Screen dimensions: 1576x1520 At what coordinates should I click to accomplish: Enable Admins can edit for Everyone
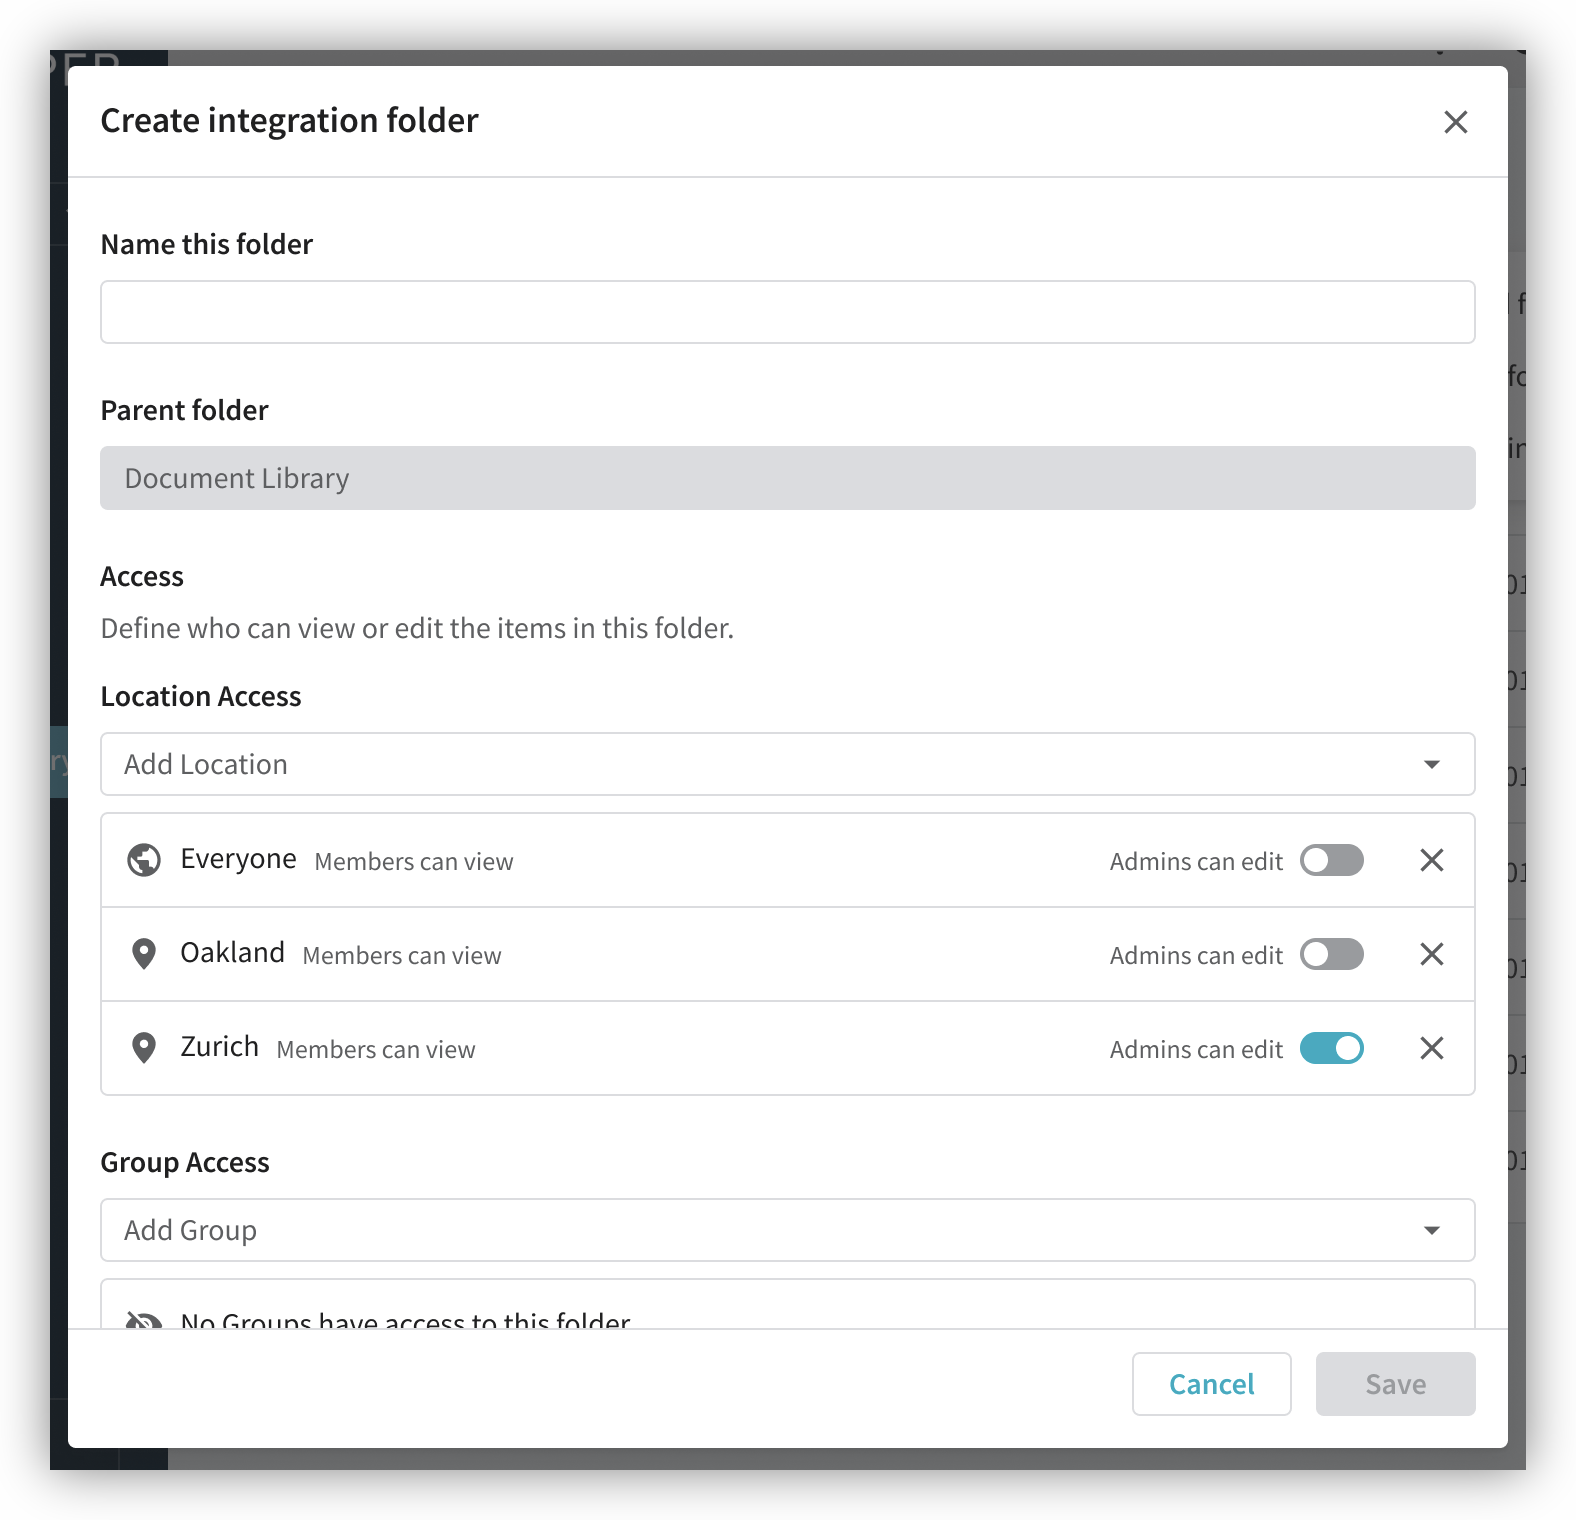coord(1331,860)
